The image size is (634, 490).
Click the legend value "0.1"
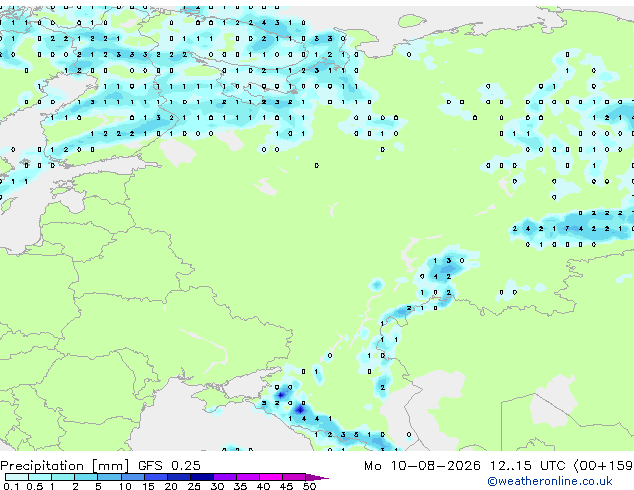coord(11,486)
